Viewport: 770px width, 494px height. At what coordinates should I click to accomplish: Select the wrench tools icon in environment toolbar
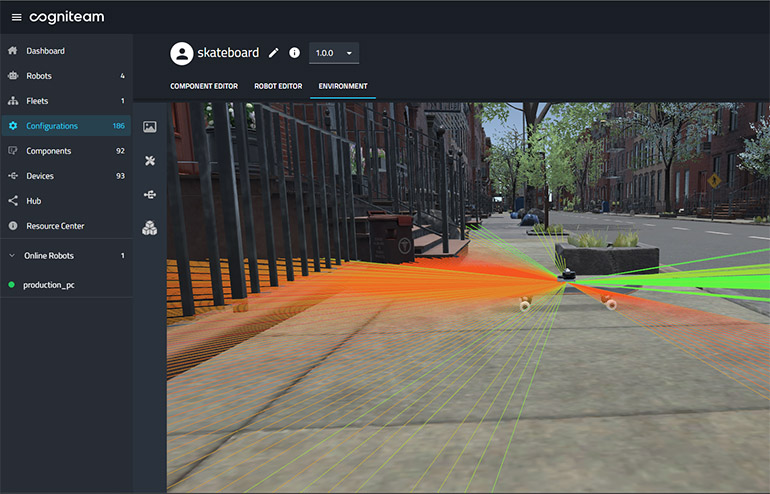(150, 161)
